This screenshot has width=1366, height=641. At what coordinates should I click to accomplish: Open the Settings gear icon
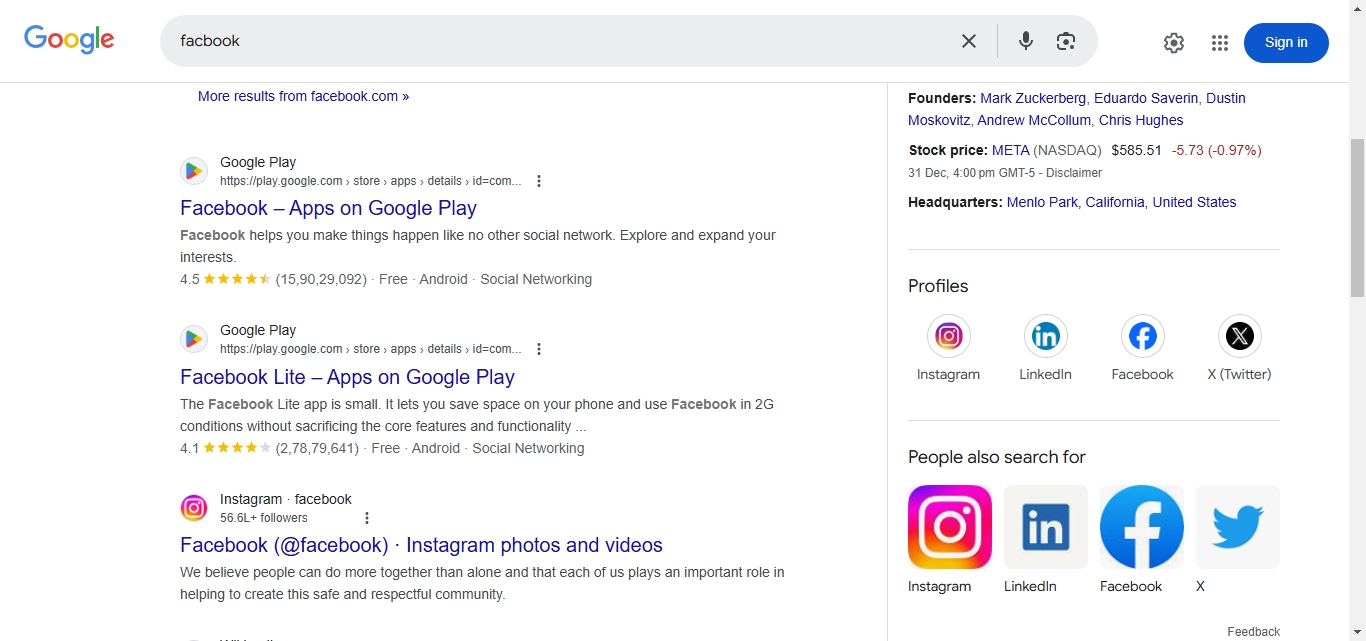pos(1174,43)
